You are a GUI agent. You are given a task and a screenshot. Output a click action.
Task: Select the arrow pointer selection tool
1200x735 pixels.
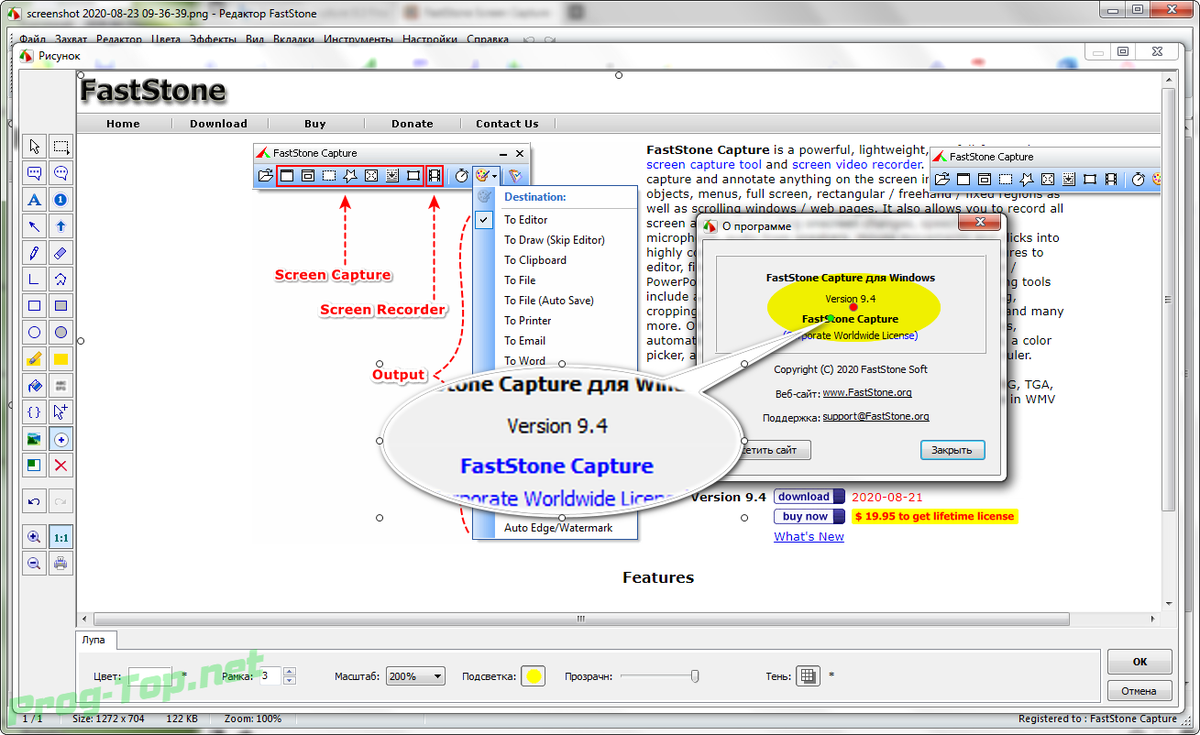pyautogui.click(x=35, y=146)
